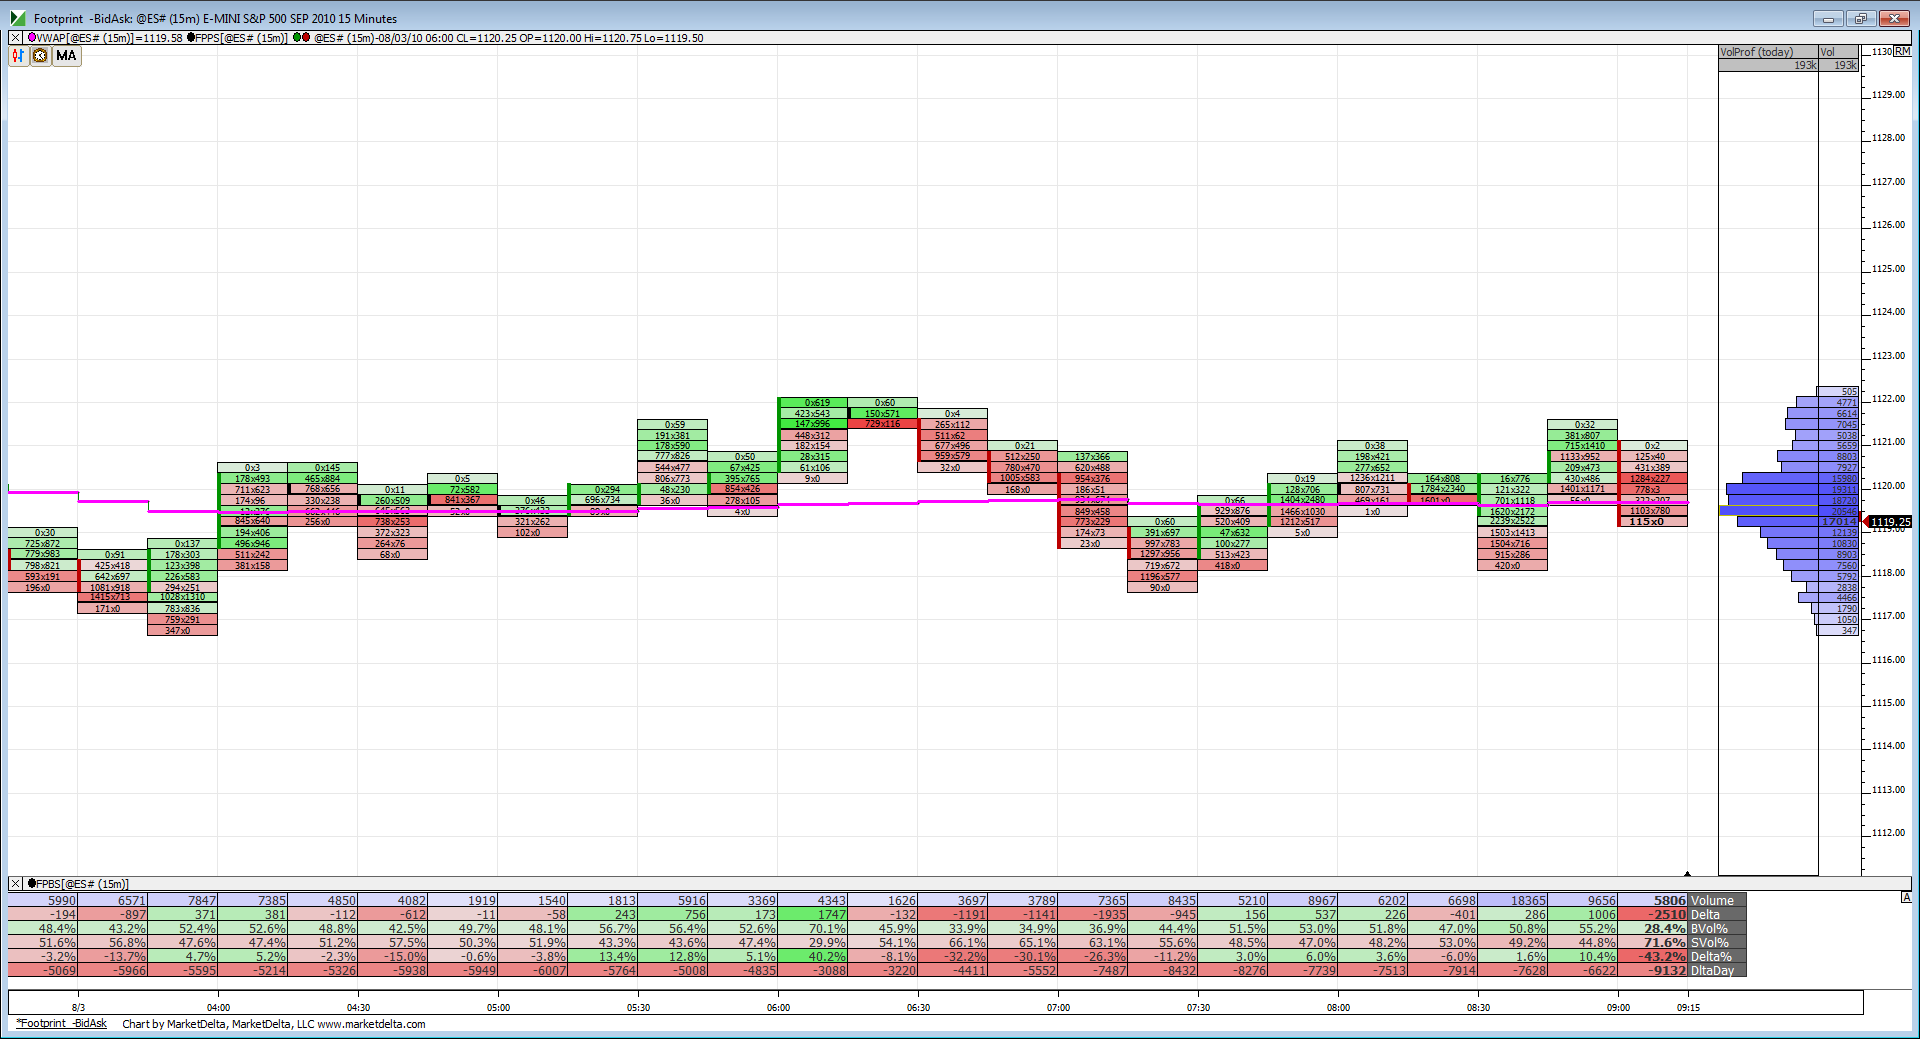Screen dimensions: 1920x1039
Task: Click the 115x0 footprint cell in last bar
Action: (x=1653, y=522)
